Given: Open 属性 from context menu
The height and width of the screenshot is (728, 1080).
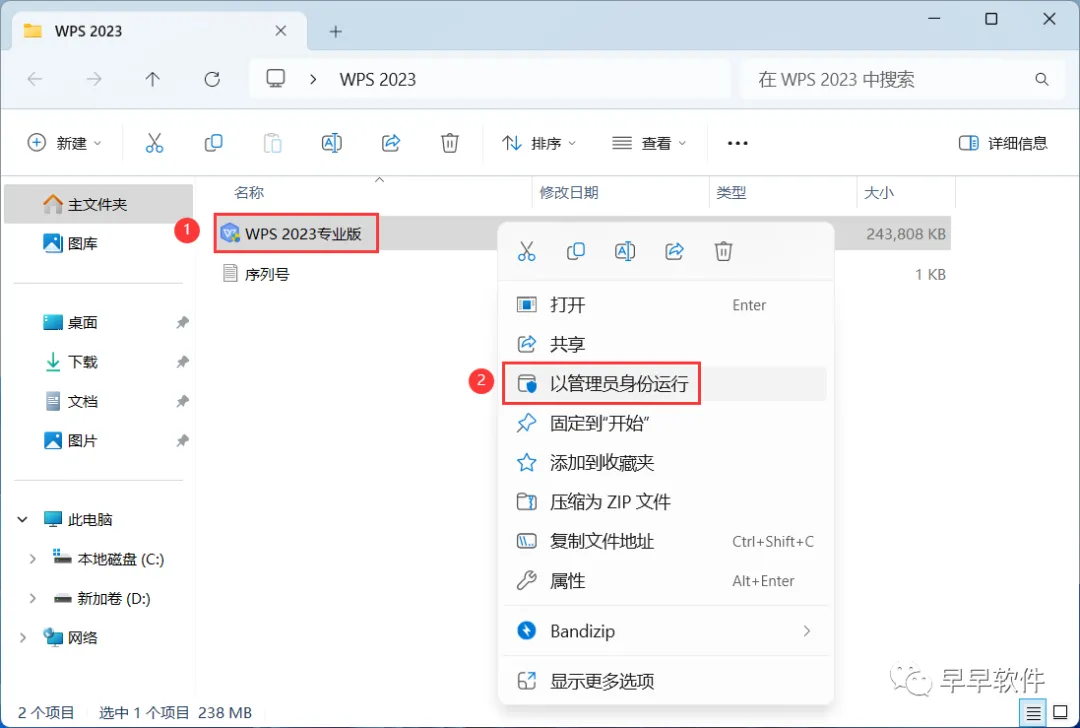Looking at the screenshot, I should click(x=665, y=581).
